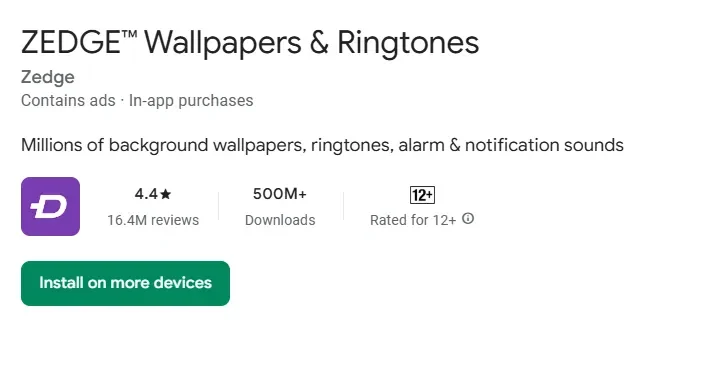Click the word Wallpapers in the title
This screenshot has height=371, width=728.
[223, 43]
